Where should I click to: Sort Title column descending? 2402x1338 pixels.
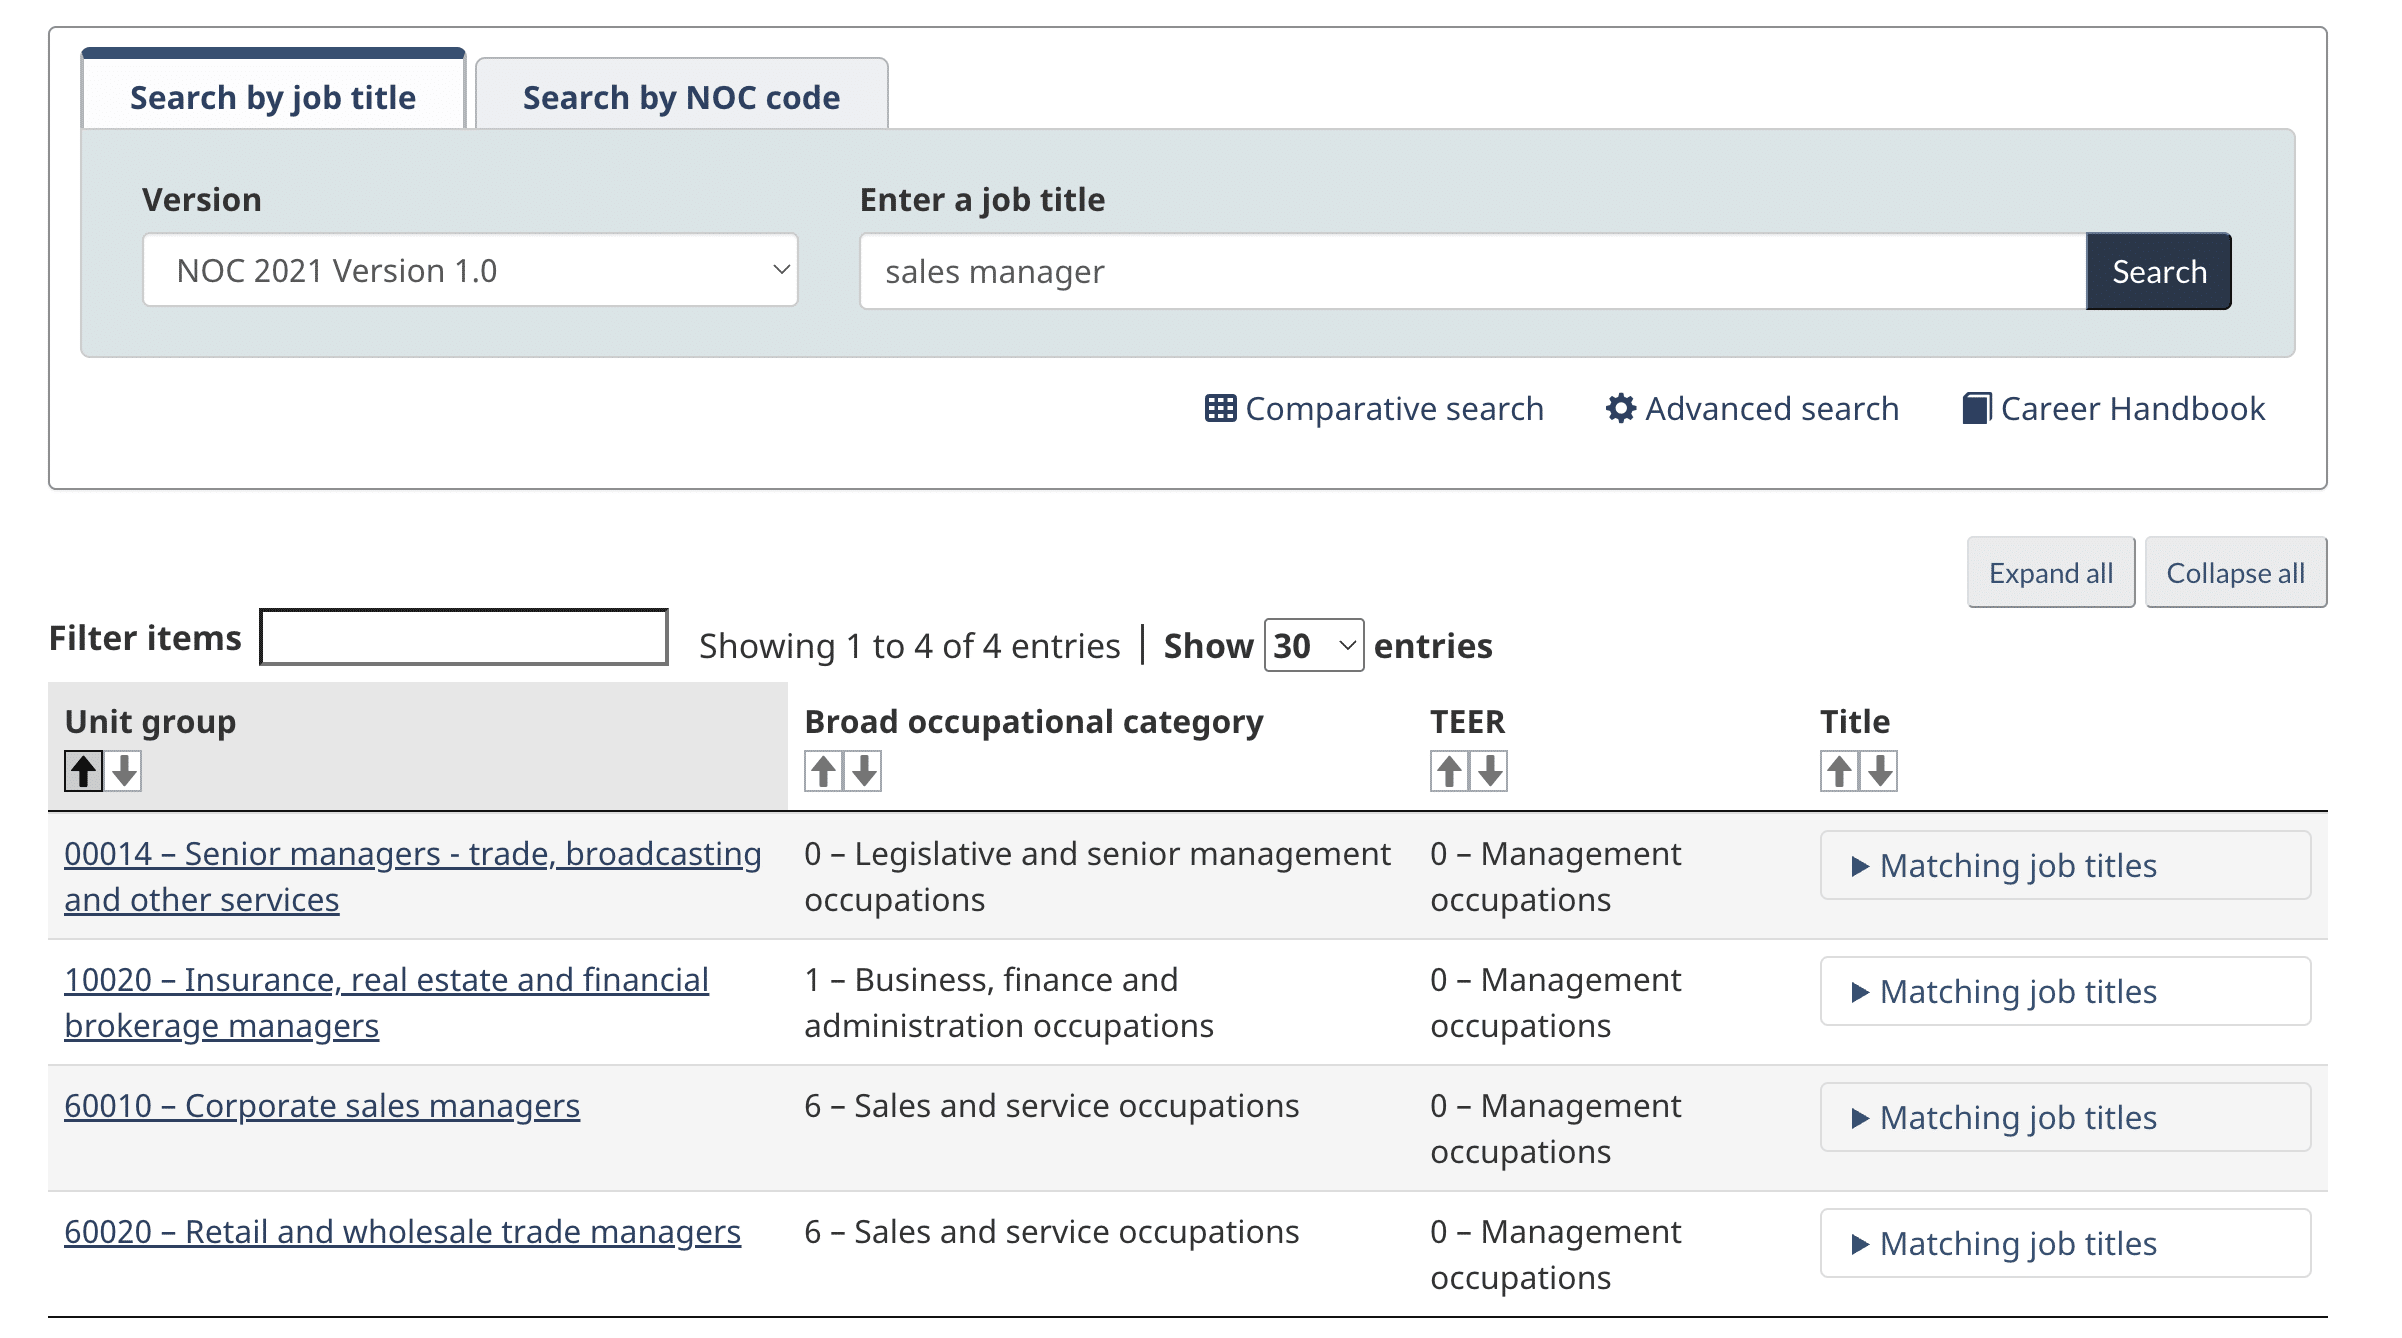pyautogui.click(x=1880, y=771)
